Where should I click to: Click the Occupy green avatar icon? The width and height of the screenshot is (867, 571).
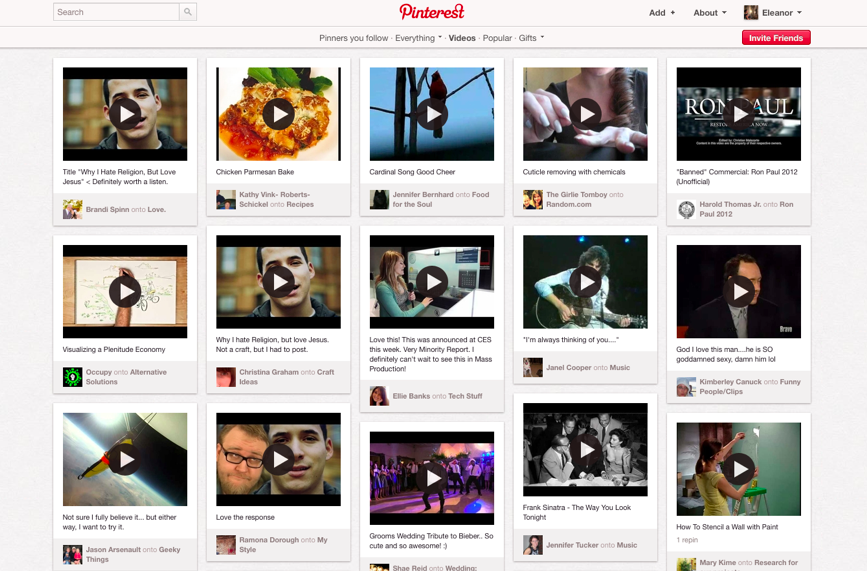point(72,377)
